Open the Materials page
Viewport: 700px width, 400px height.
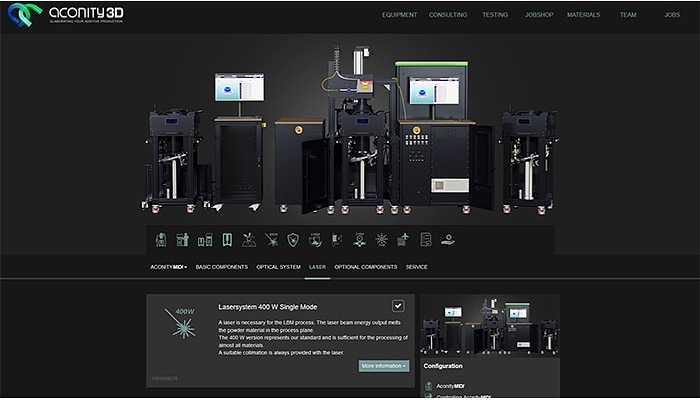(583, 15)
